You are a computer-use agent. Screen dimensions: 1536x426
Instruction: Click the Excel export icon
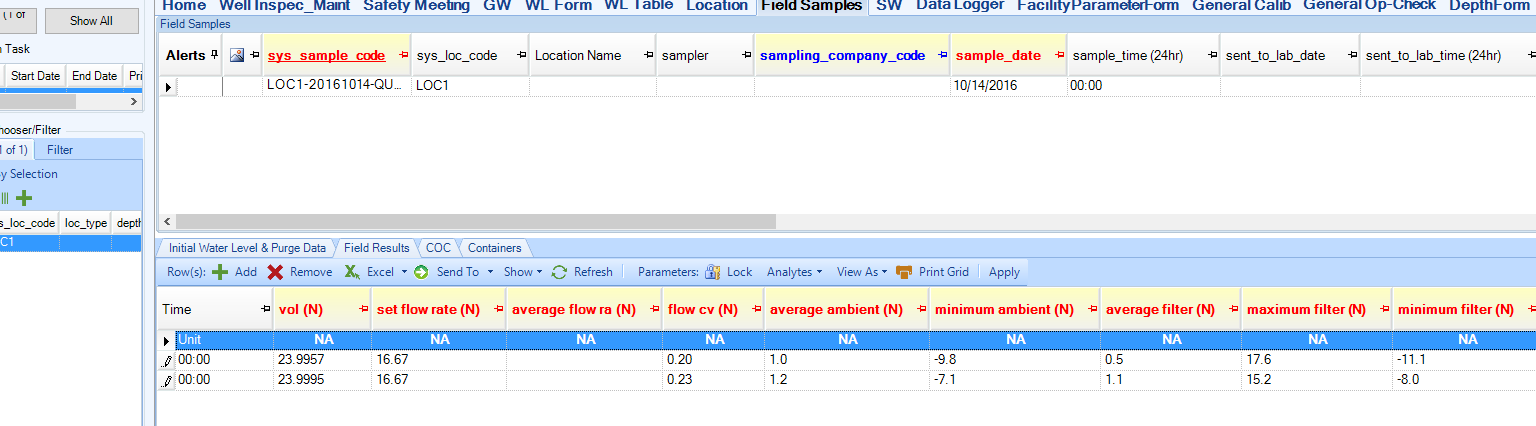(352, 272)
